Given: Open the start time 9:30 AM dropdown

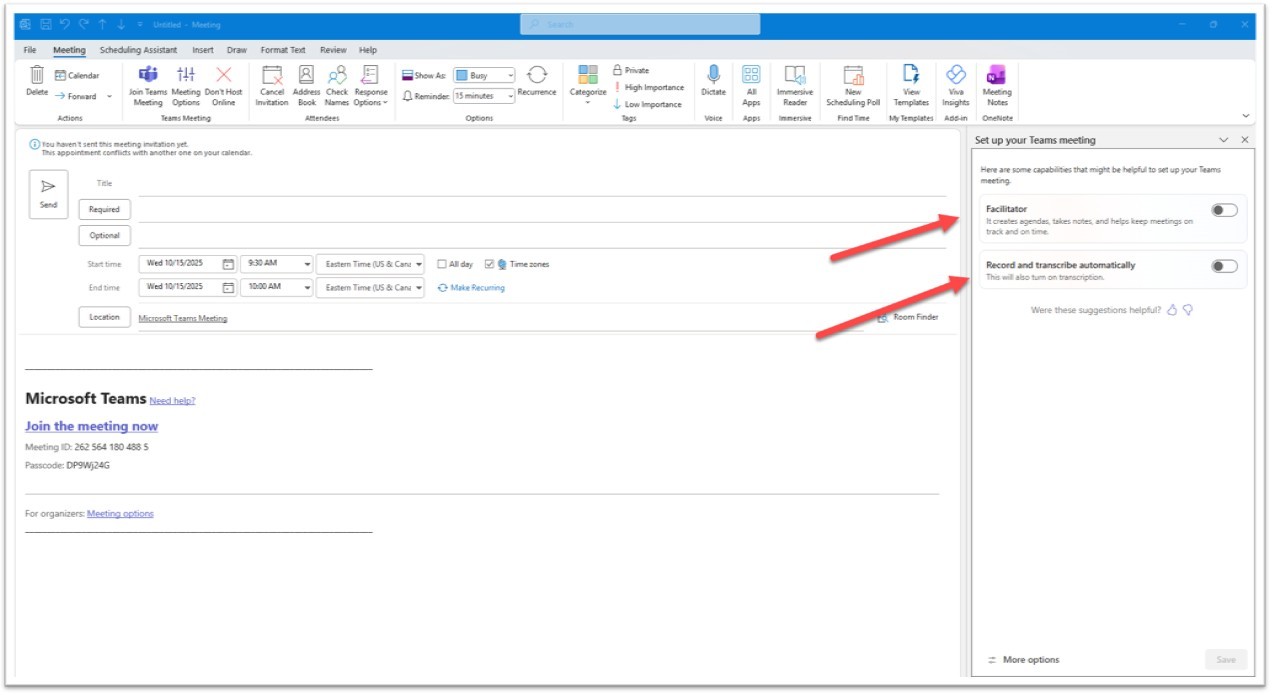Looking at the screenshot, I should pos(305,264).
